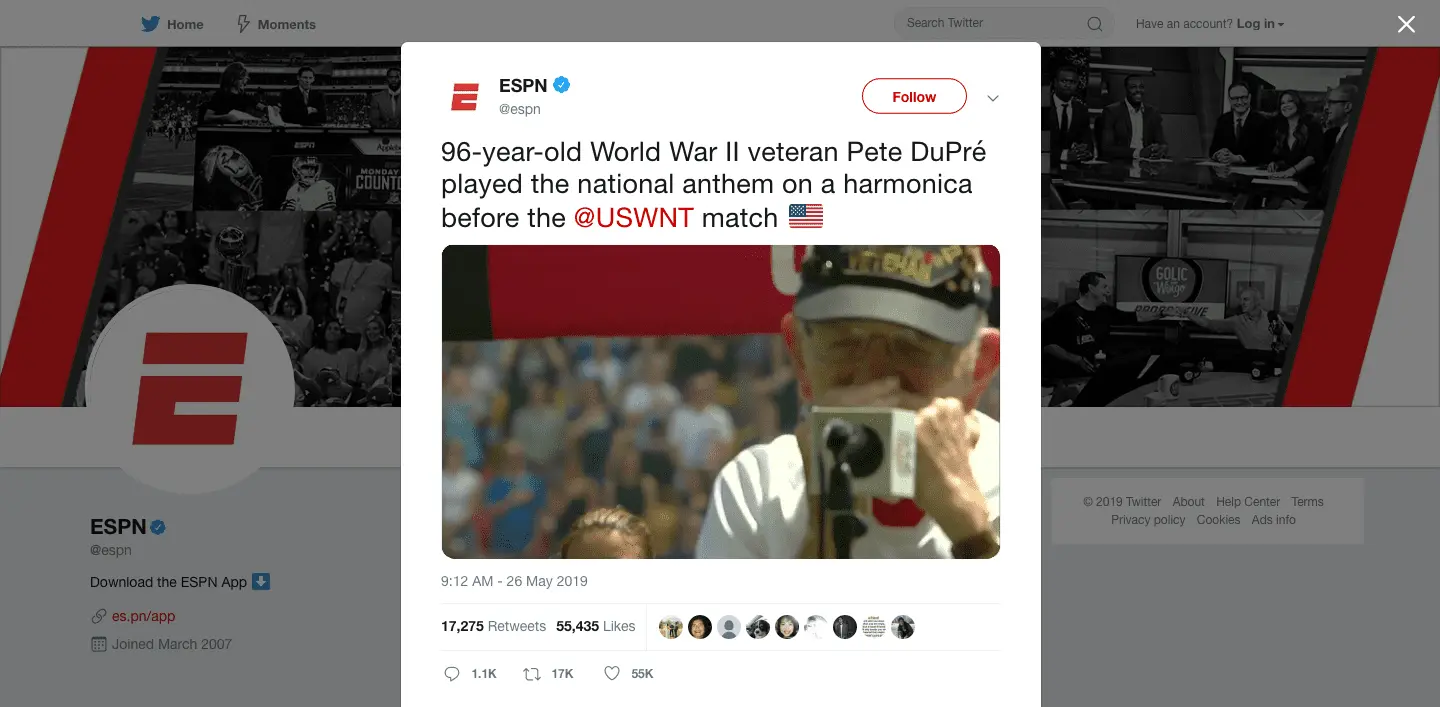Click the Moments lightning bolt icon
1440x707 pixels.
click(243, 24)
